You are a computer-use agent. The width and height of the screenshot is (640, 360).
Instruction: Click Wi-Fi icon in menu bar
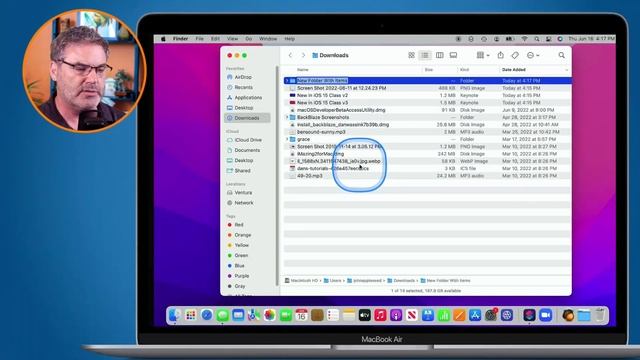click(x=524, y=39)
